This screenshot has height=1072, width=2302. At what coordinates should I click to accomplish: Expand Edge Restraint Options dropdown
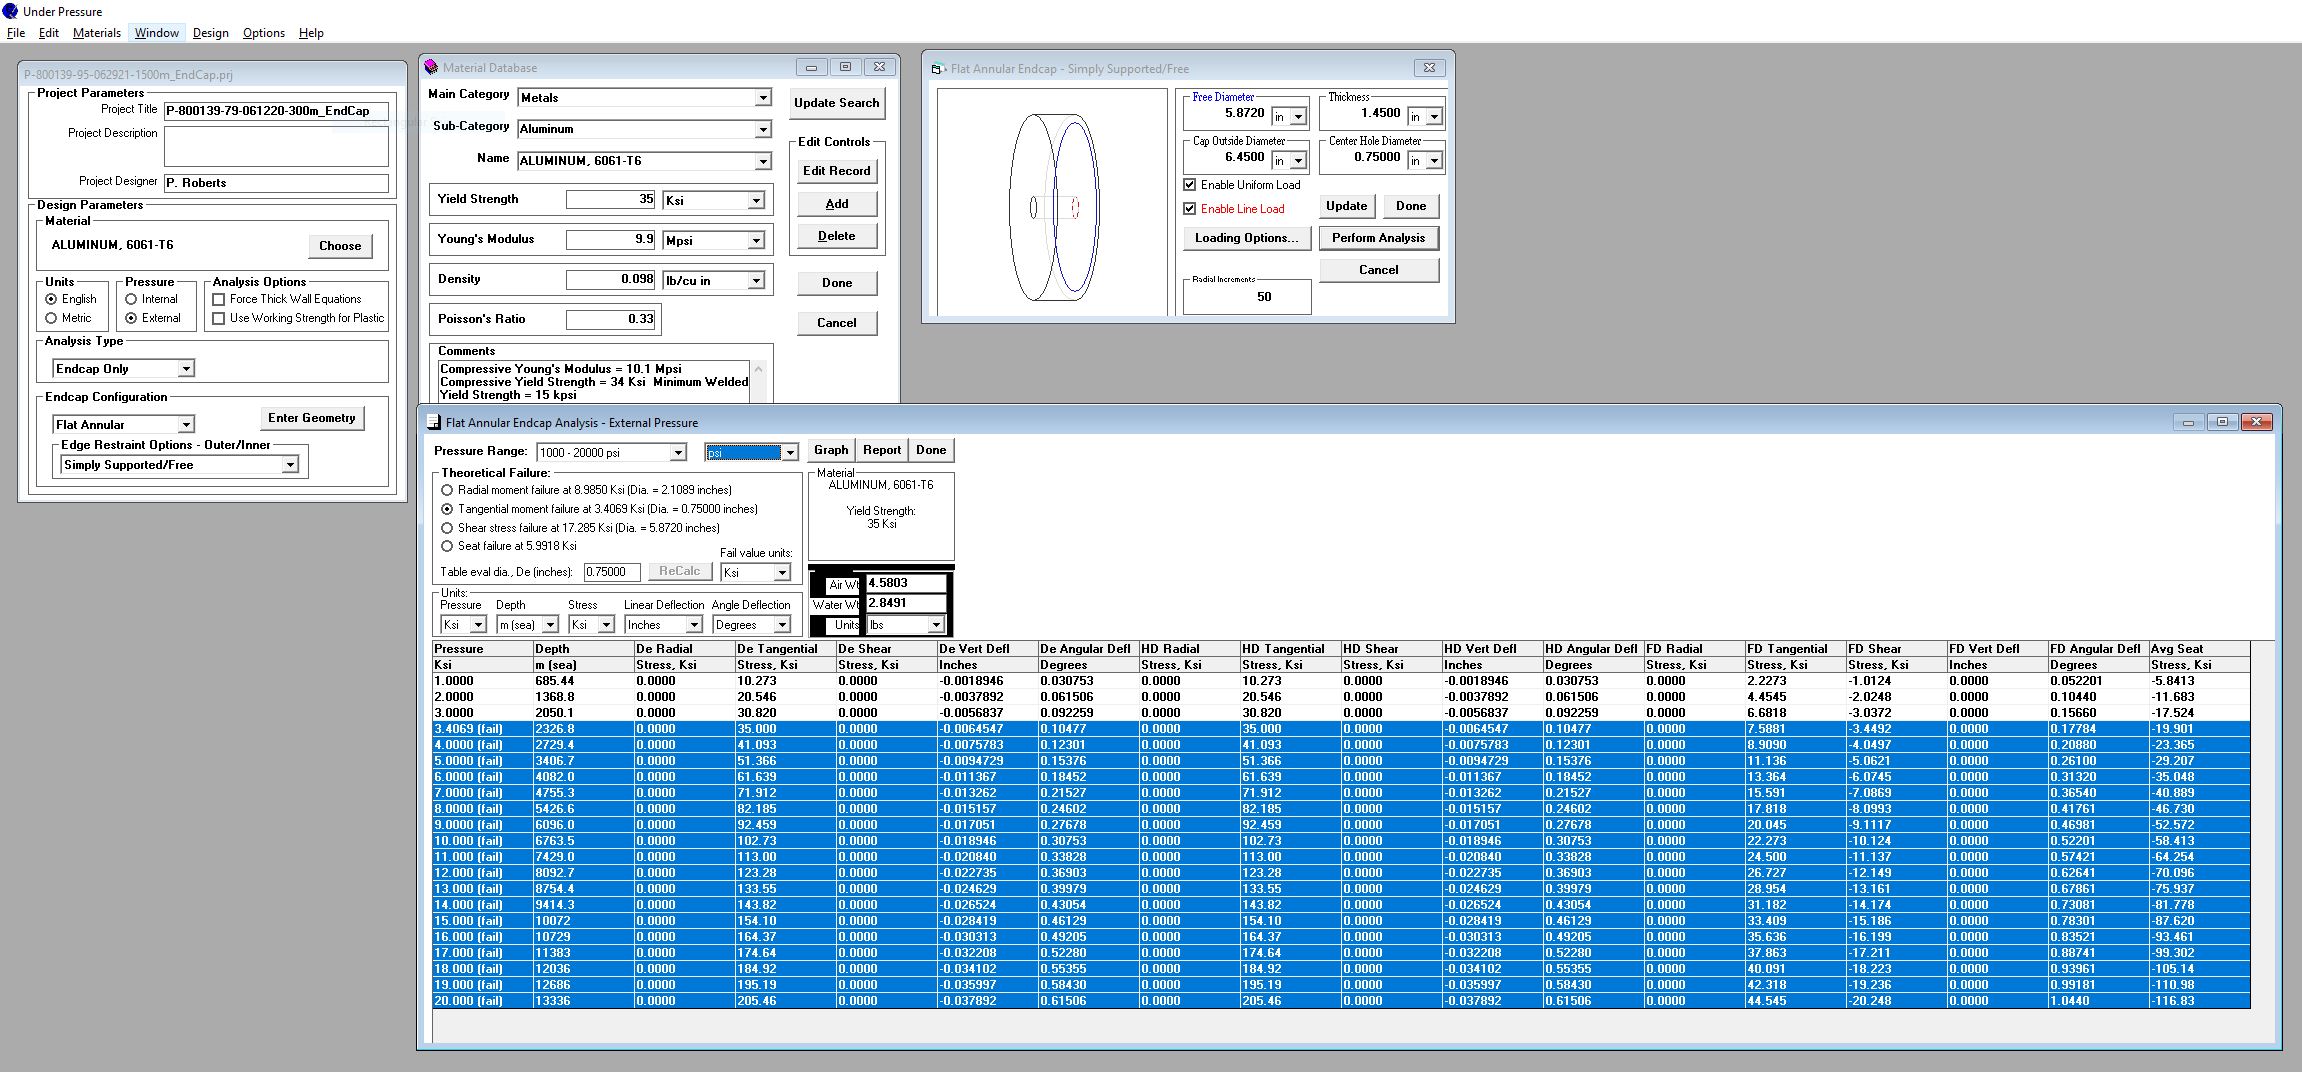pyautogui.click(x=290, y=465)
